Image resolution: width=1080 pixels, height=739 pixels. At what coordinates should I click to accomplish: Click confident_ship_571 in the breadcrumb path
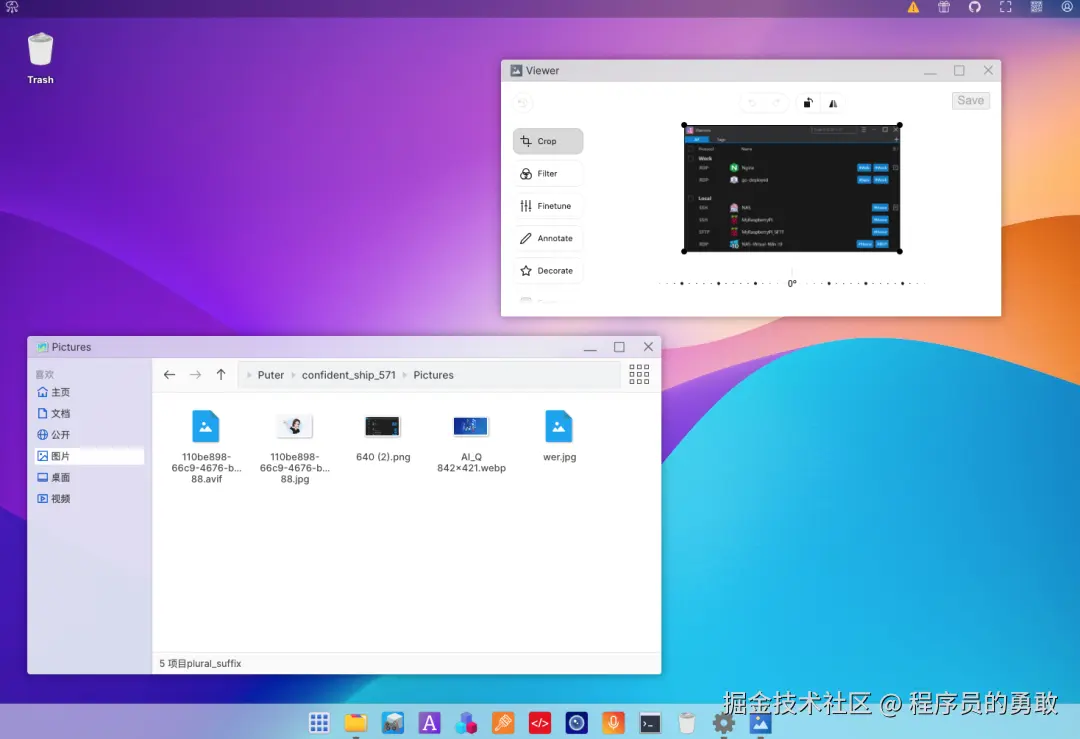point(349,375)
